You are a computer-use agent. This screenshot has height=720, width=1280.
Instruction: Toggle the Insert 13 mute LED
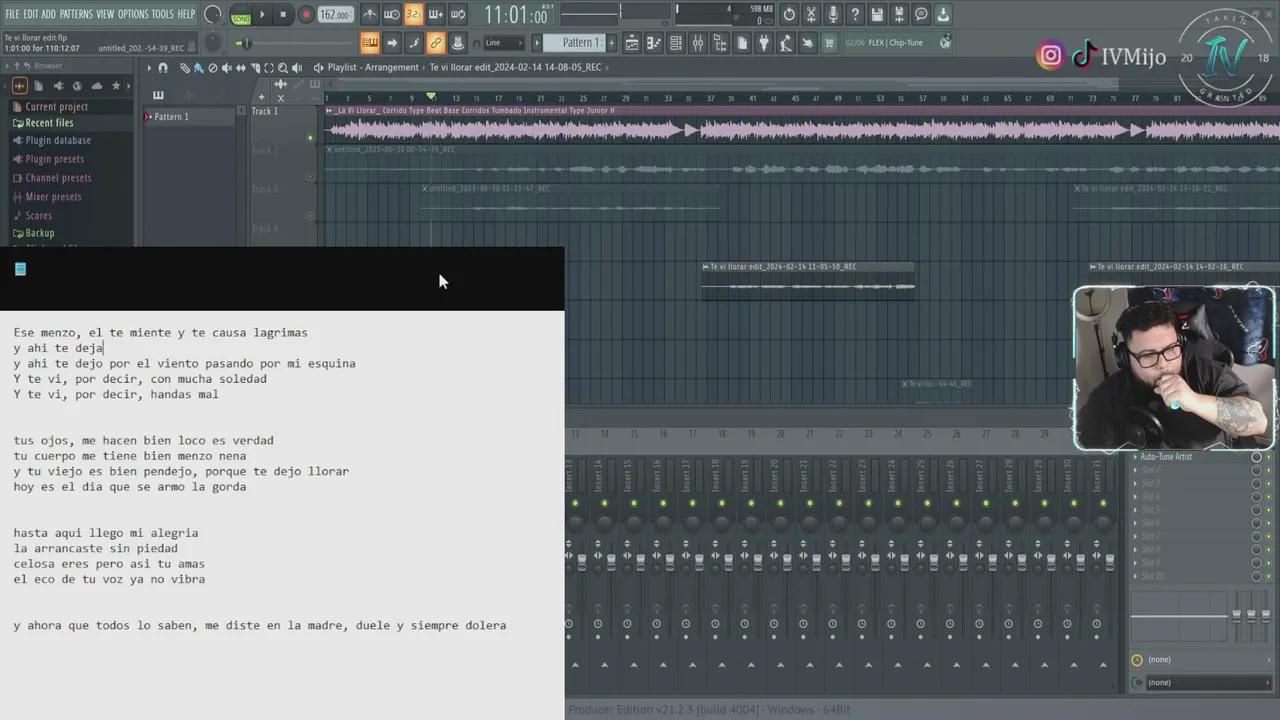(x=575, y=503)
